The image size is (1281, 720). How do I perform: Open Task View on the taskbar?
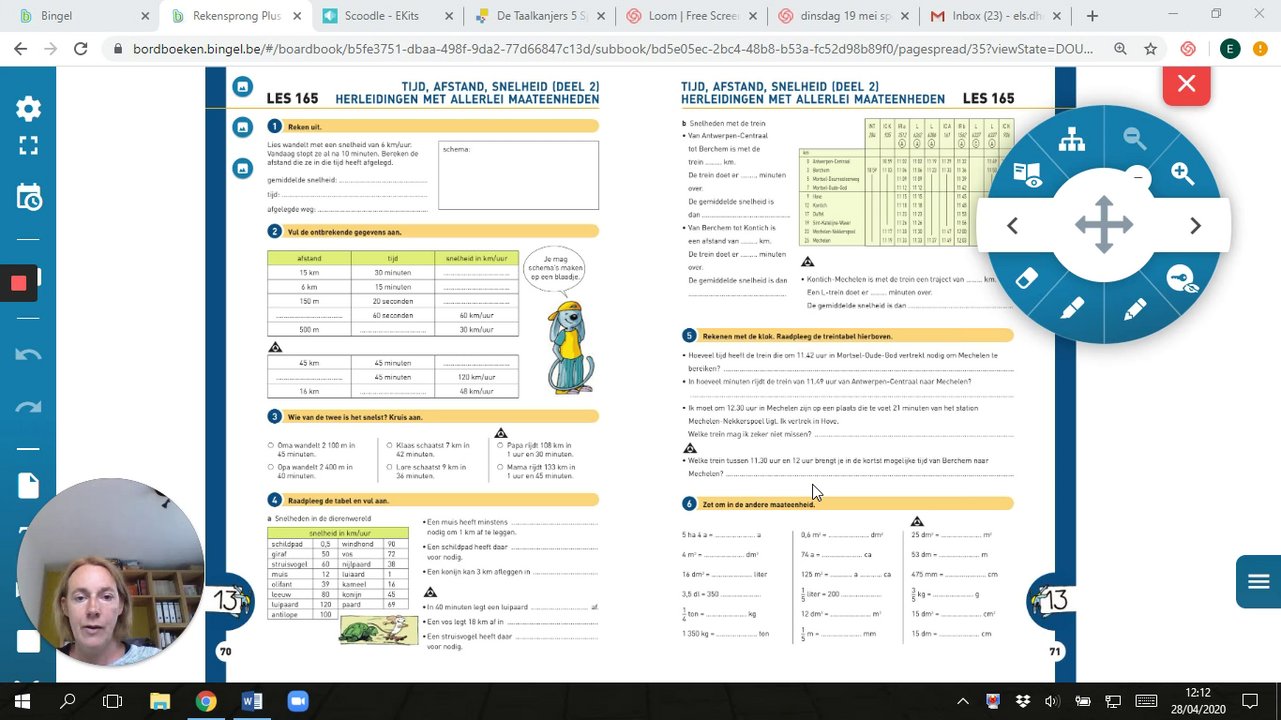coord(113,702)
